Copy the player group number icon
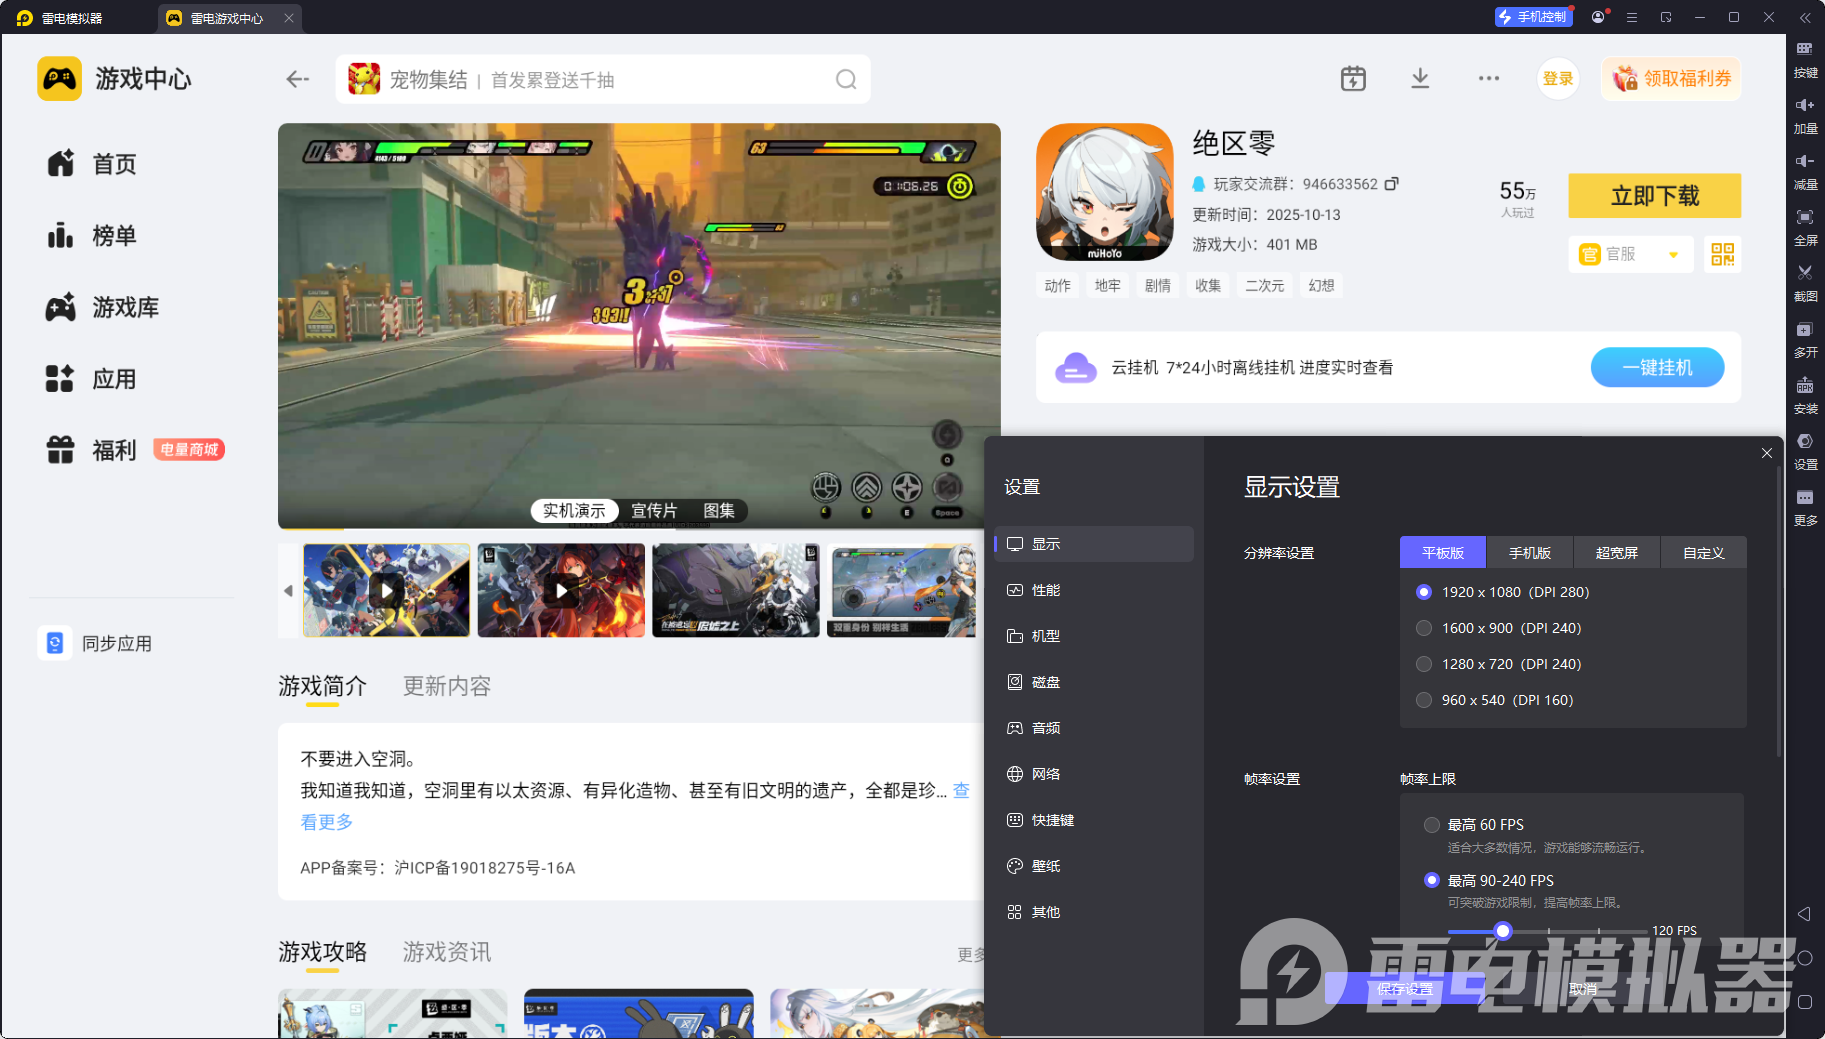Viewport: 1825px width, 1039px height. tap(1391, 184)
